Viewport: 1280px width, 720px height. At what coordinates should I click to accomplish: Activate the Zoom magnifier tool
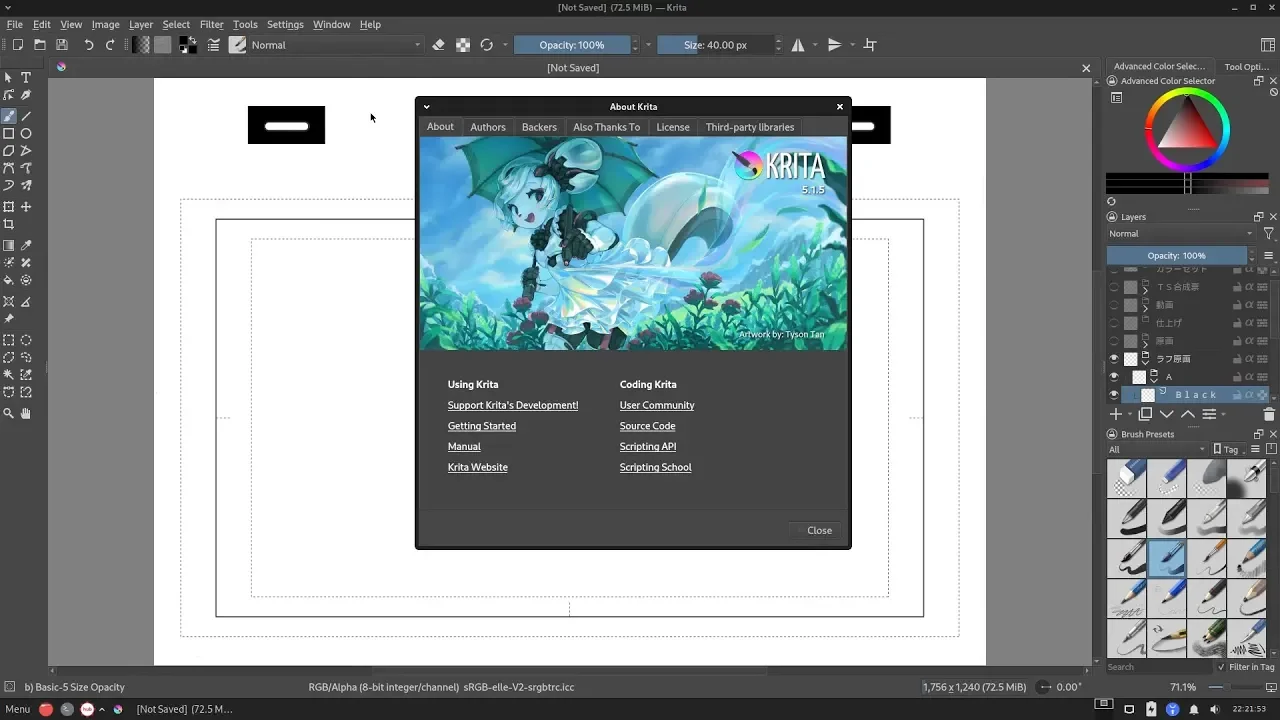(x=9, y=413)
